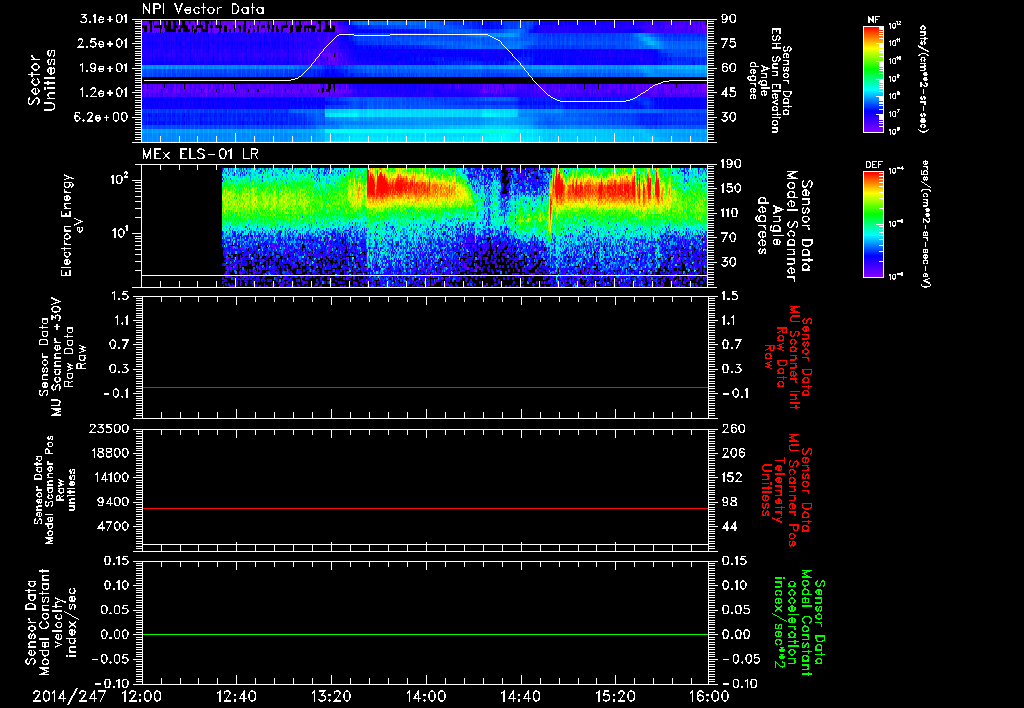The height and width of the screenshot is (708, 1024).
Task: Click the 206 telemetry tick label
Action: coord(732,453)
